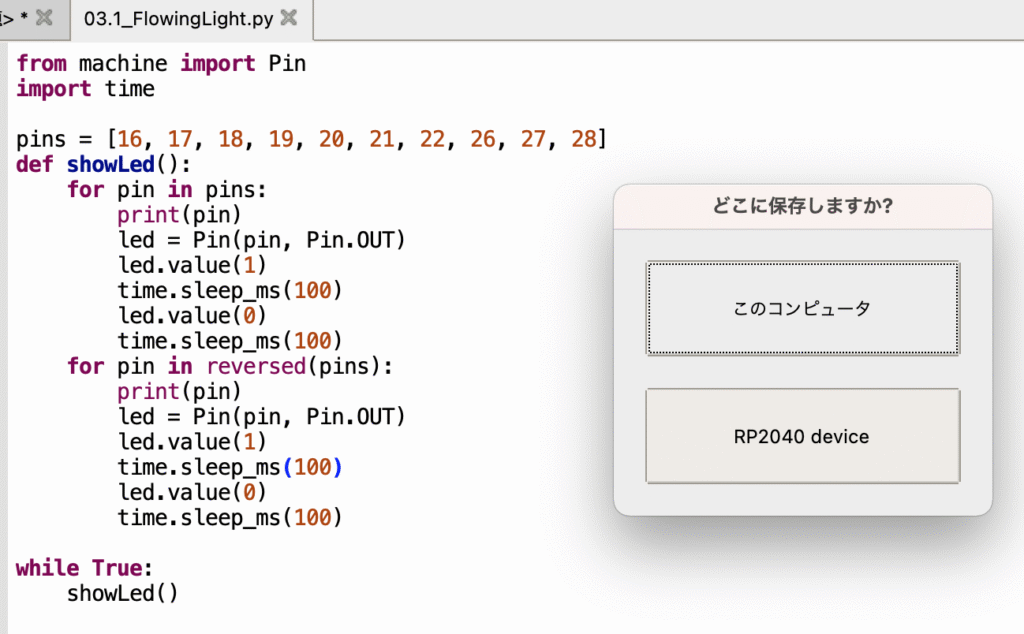Viewport: 1024px width, 634px height.
Task: Close the 03.1_FlowingLight.py tab
Action: (288, 18)
